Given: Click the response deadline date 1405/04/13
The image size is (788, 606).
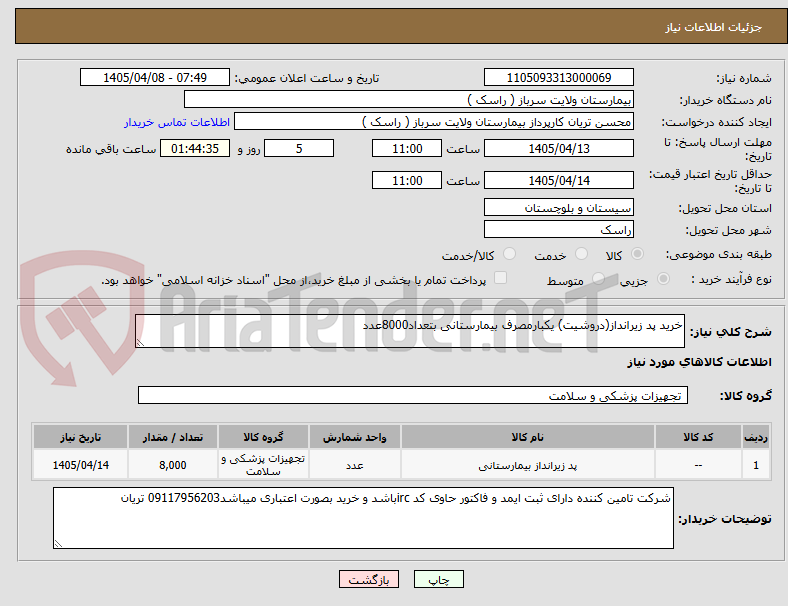Looking at the screenshot, I should click(x=558, y=148).
